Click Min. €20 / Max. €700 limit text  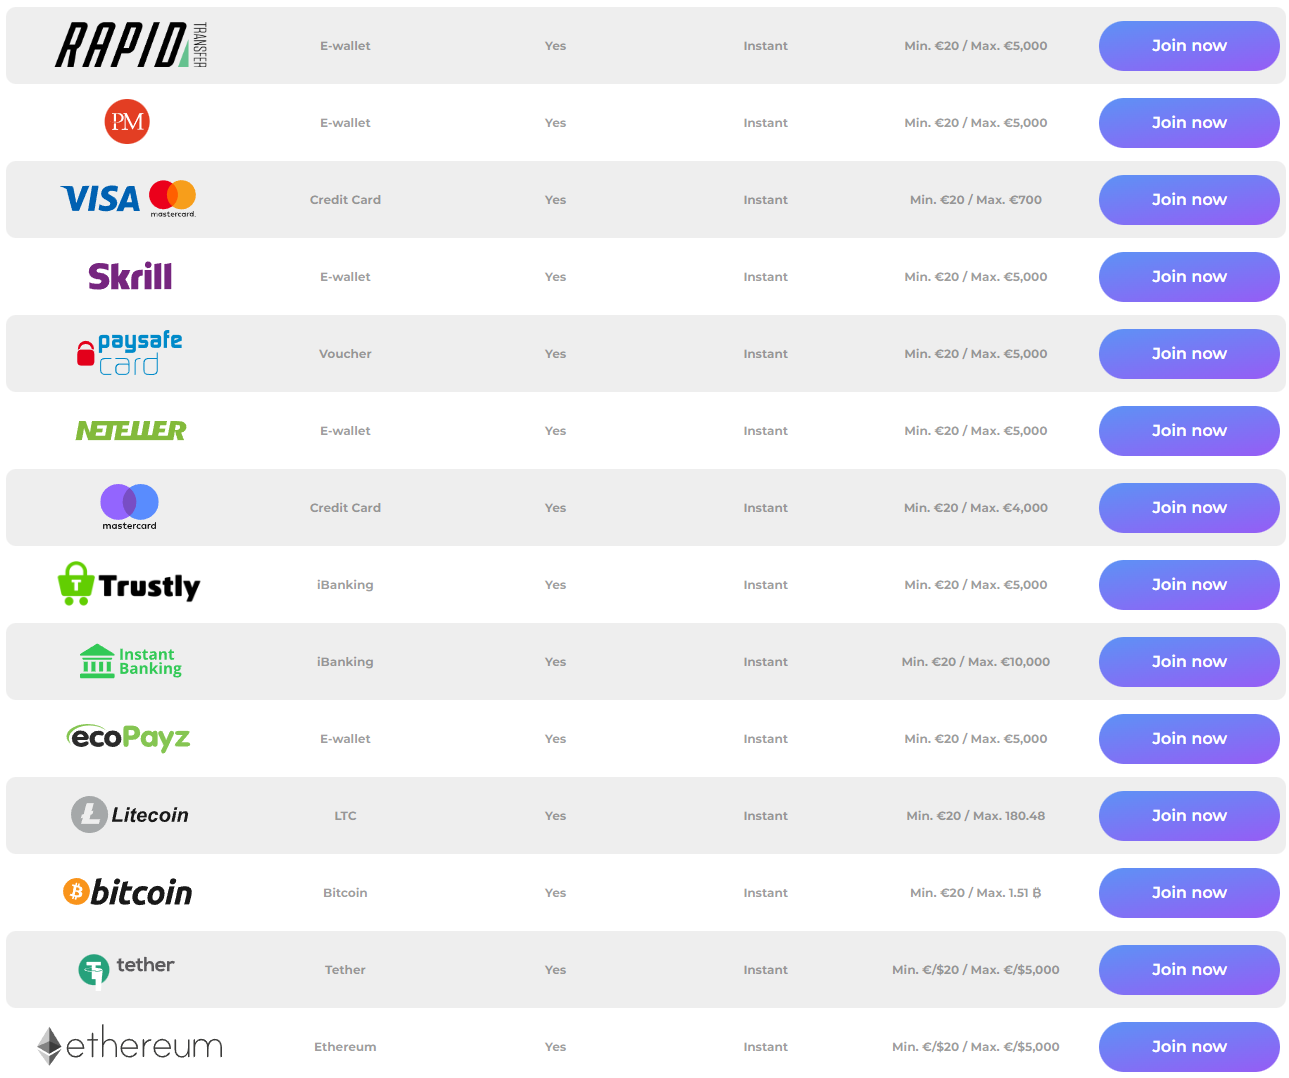point(975,199)
